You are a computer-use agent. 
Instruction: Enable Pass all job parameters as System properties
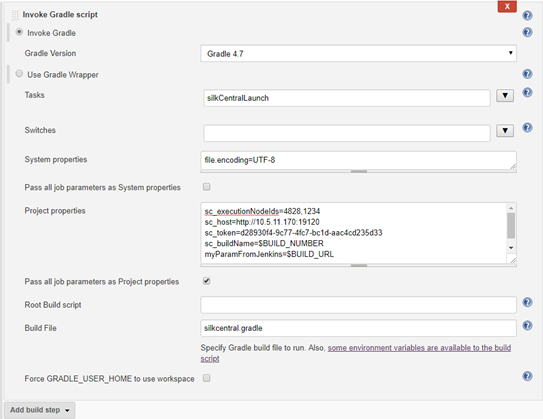(206, 187)
